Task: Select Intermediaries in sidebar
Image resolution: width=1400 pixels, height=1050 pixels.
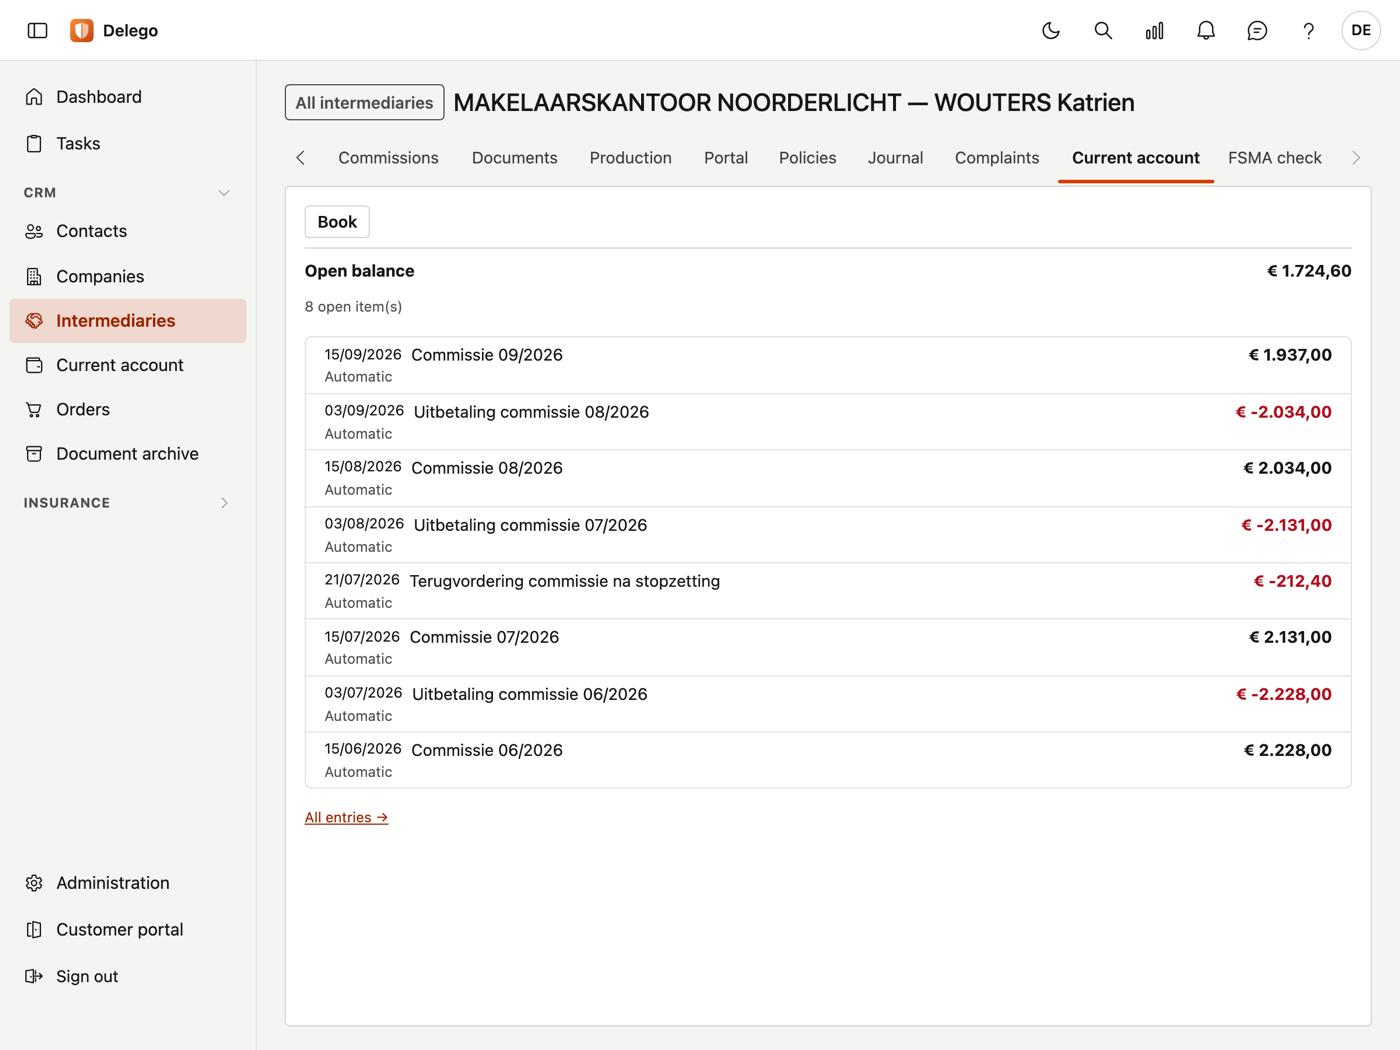Action: [128, 321]
